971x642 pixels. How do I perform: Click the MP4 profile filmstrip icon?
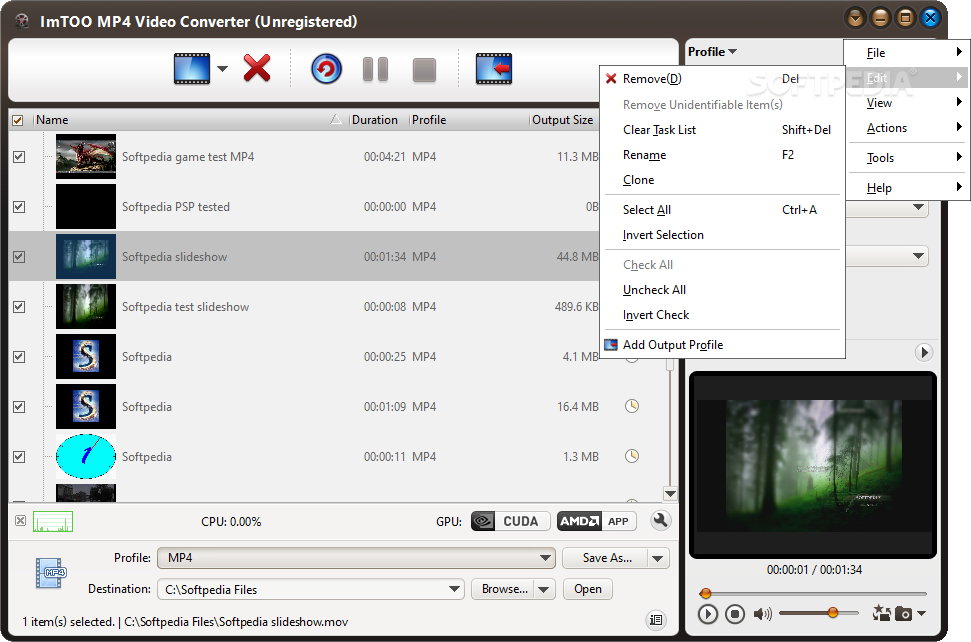(x=51, y=573)
